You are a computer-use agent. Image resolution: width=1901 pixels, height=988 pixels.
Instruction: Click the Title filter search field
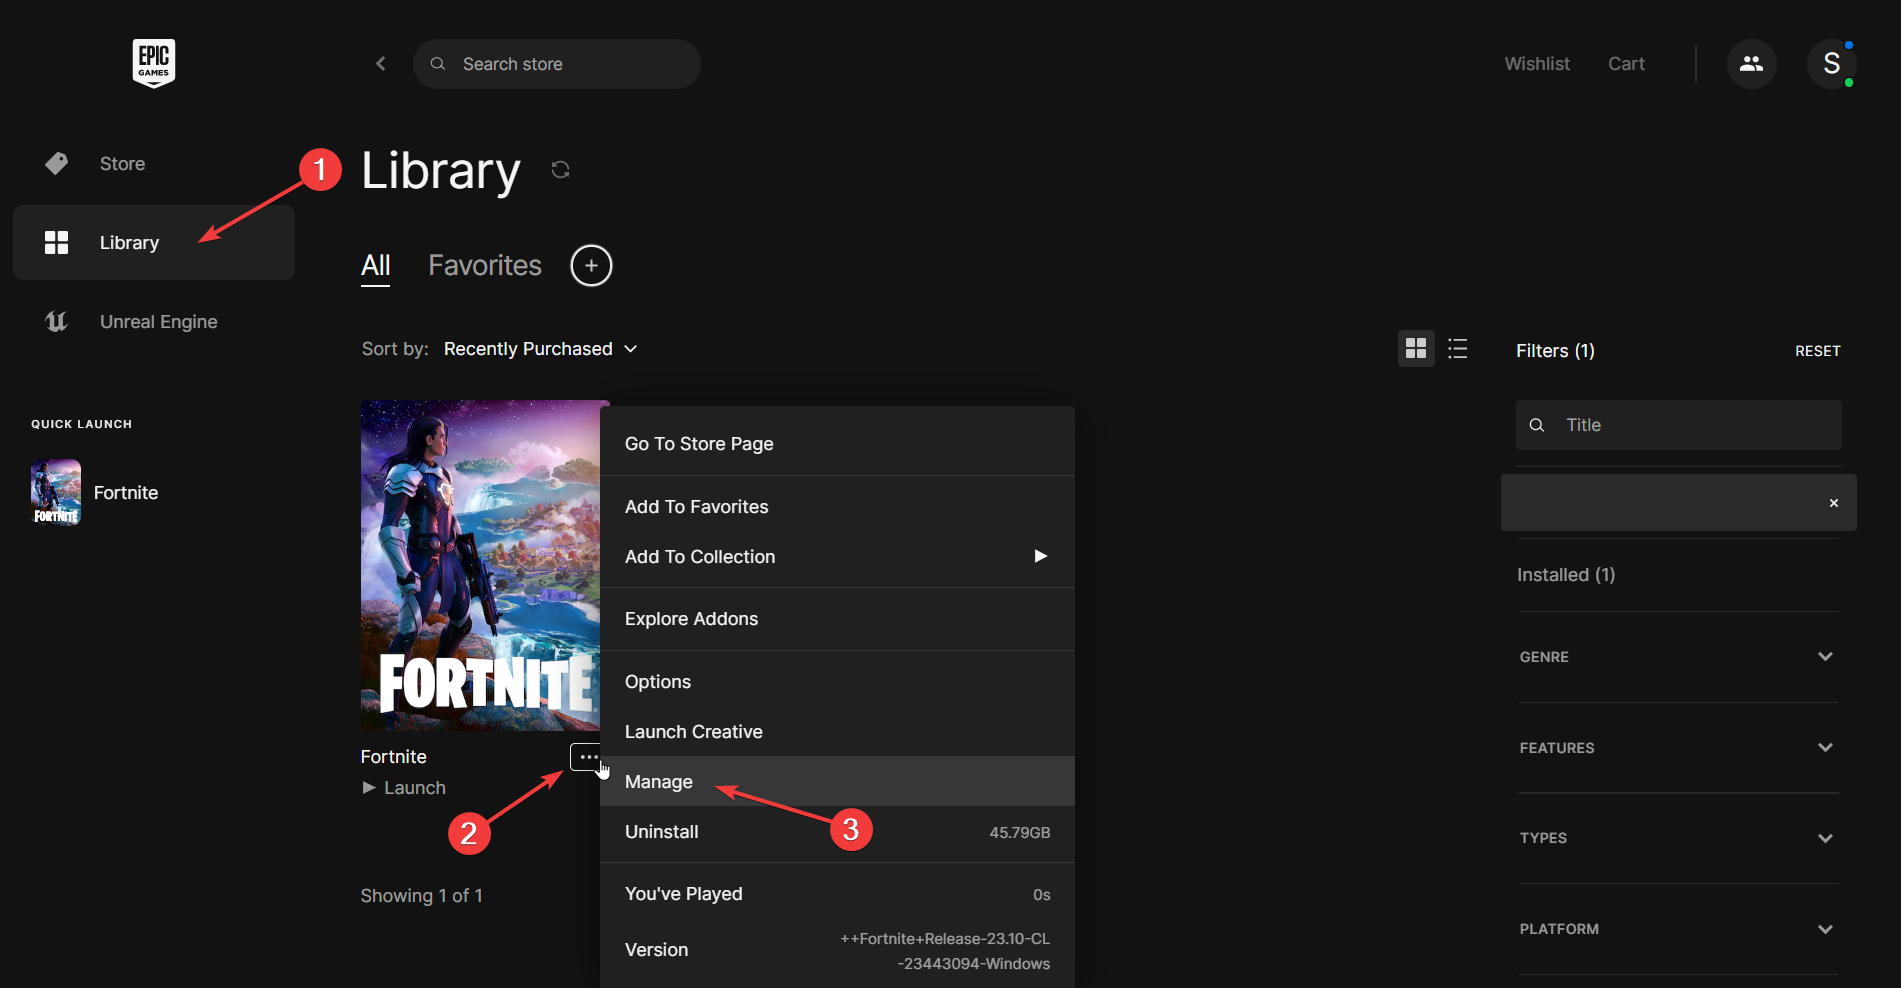(1679, 425)
